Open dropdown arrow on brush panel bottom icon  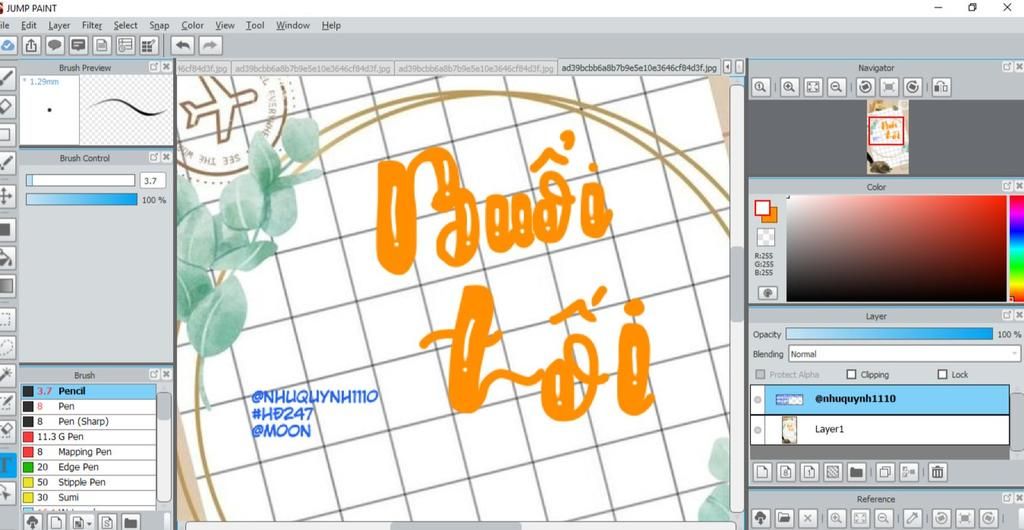[88, 522]
